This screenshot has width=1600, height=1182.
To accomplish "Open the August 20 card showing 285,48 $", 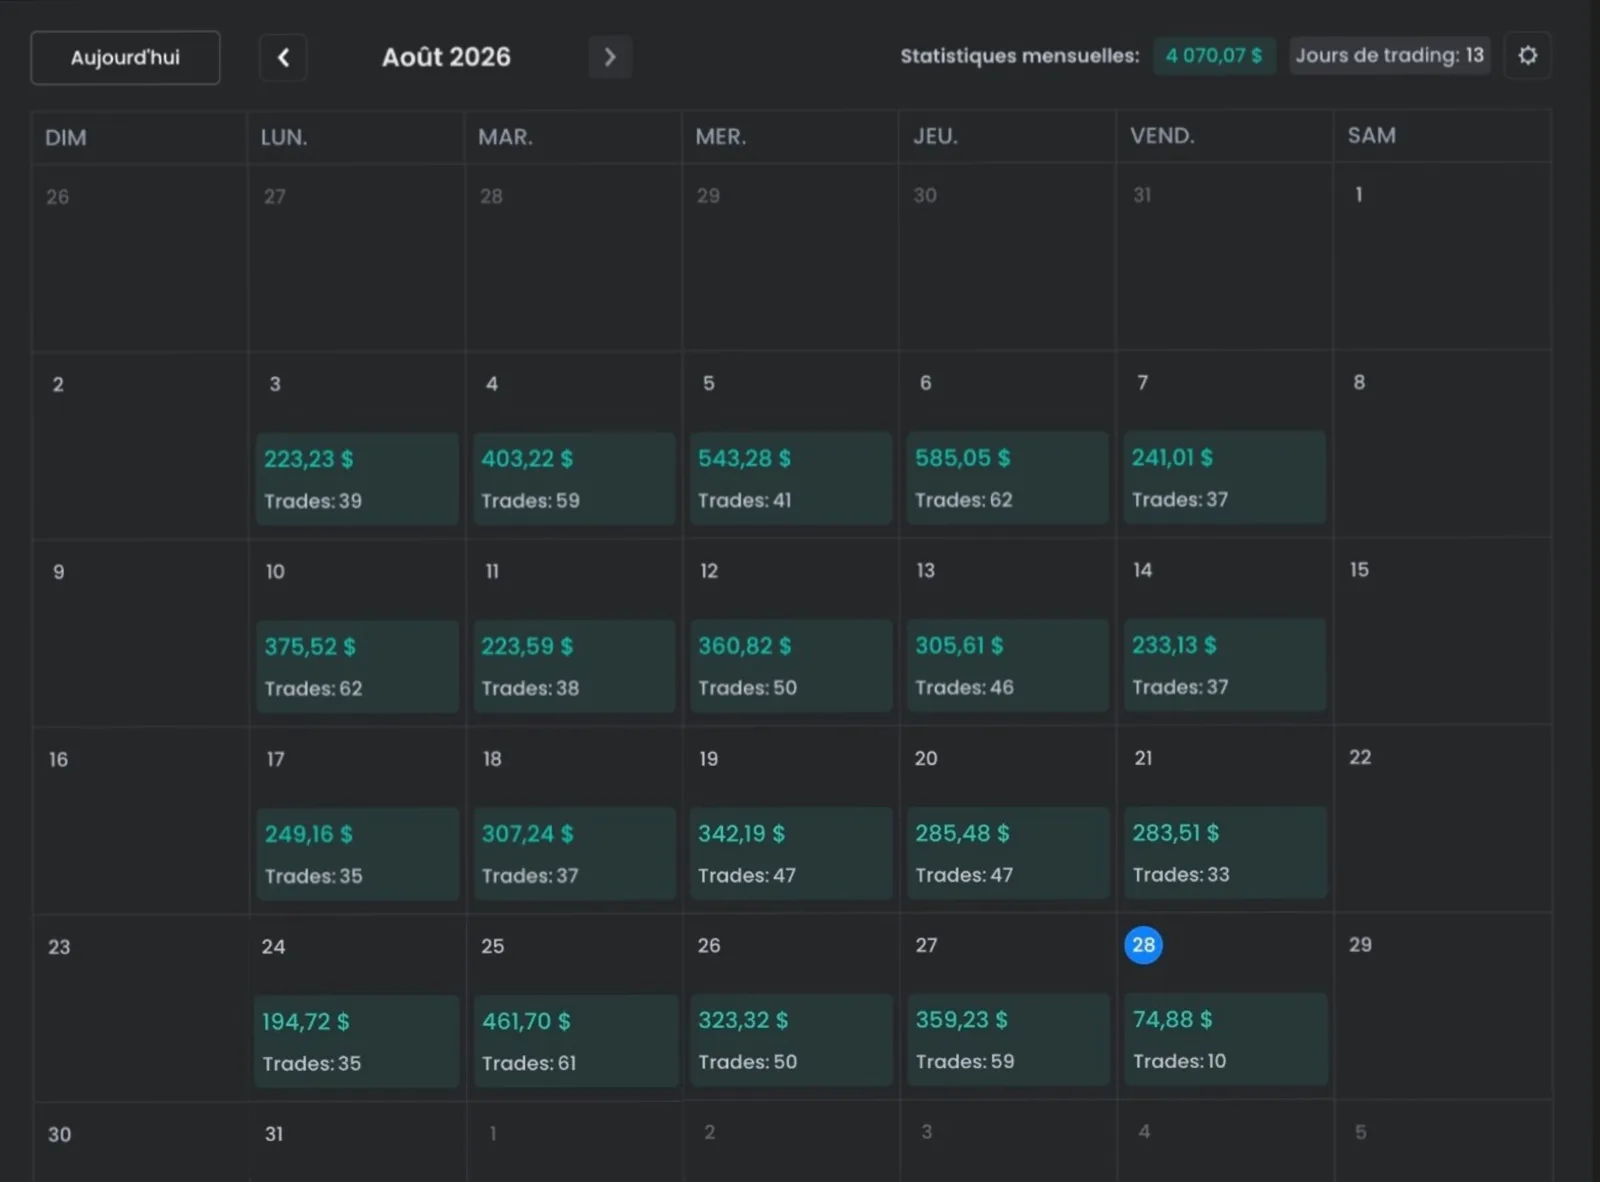I will (x=1008, y=853).
